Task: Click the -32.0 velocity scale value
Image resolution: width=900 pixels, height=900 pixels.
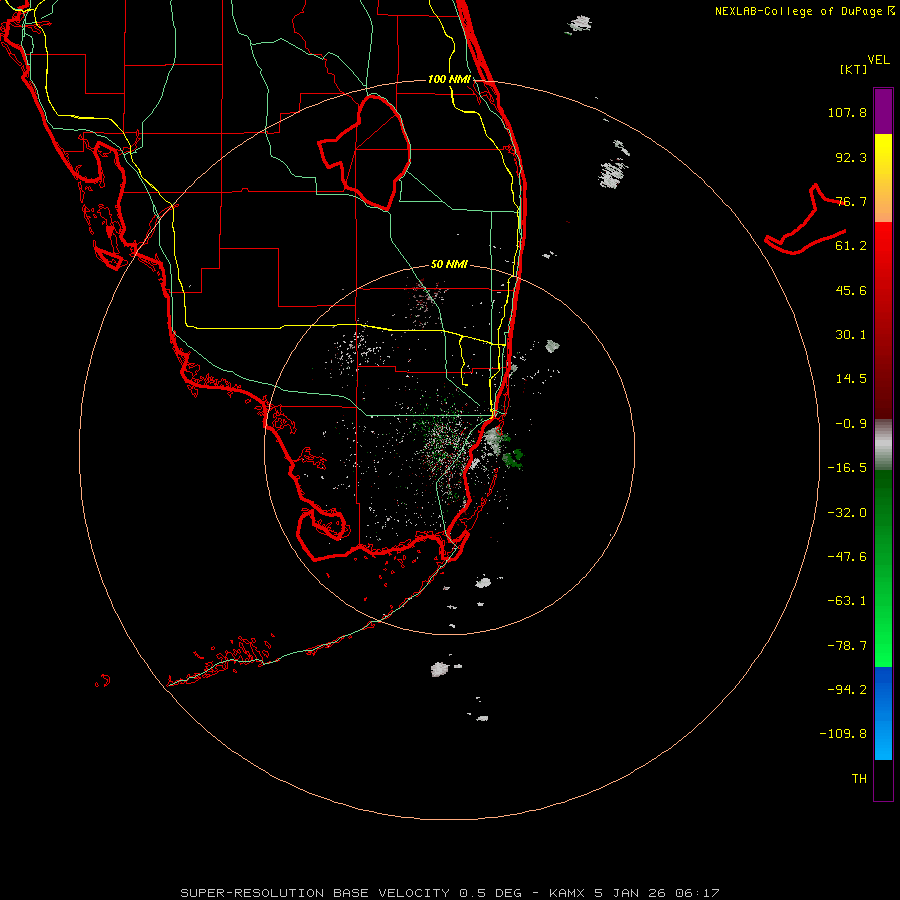Action: click(x=847, y=513)
